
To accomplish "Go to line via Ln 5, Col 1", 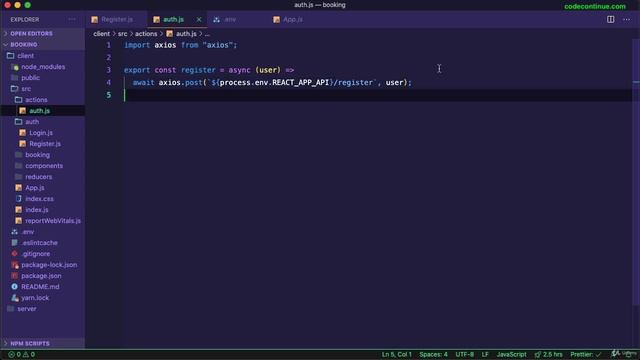I will tap(396, 354).
